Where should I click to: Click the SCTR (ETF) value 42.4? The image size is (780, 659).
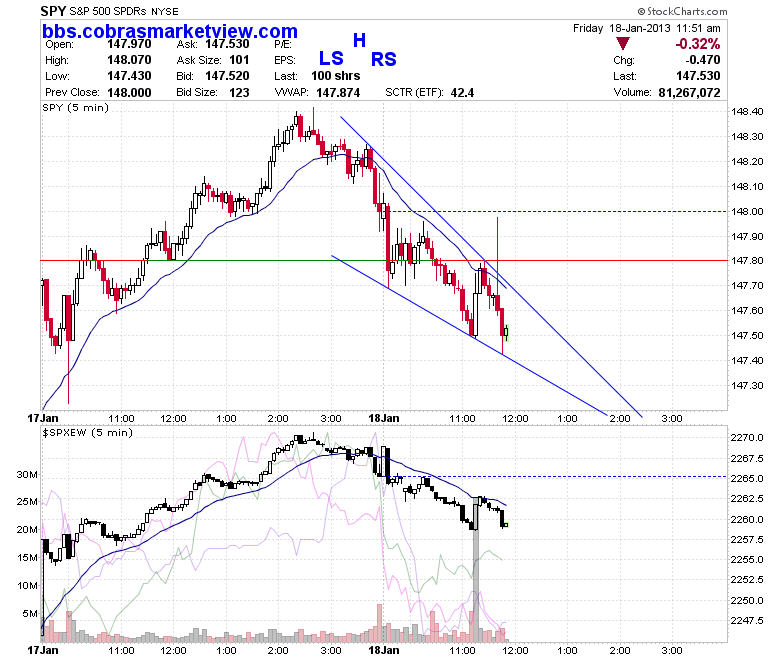coord(462,93)
